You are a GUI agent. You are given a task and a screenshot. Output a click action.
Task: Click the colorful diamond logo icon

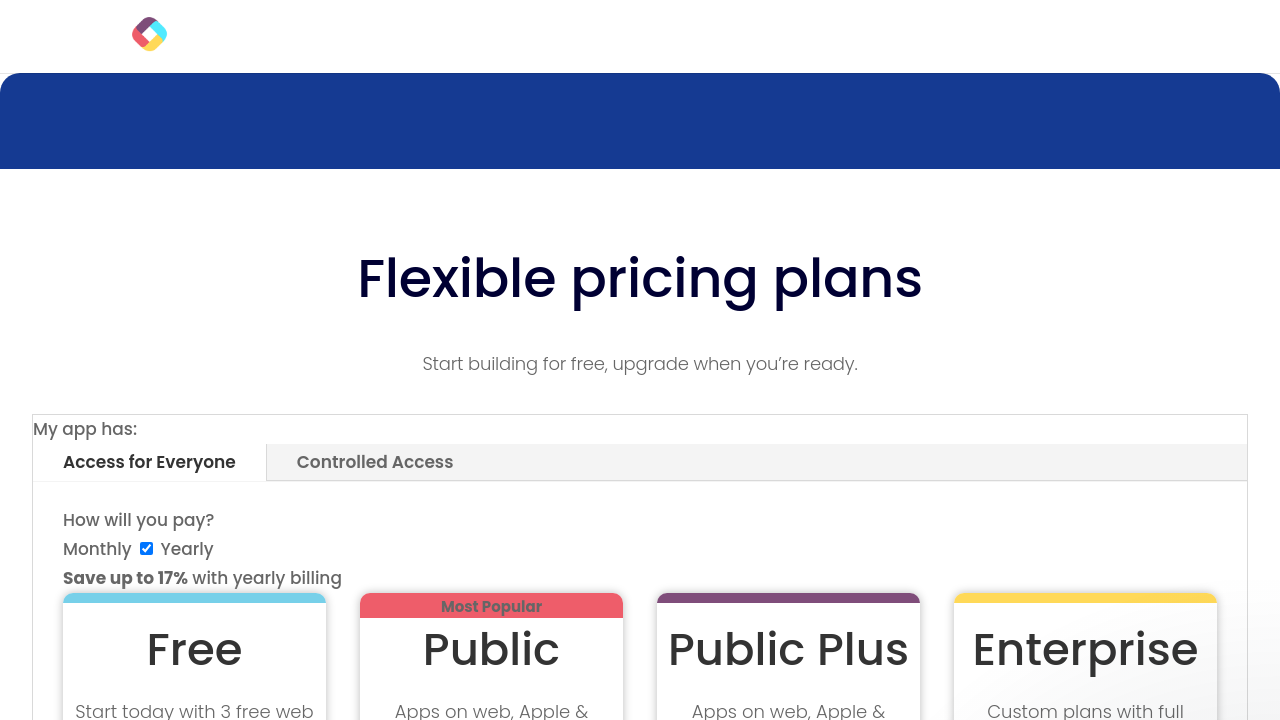[x=149, y=34]
